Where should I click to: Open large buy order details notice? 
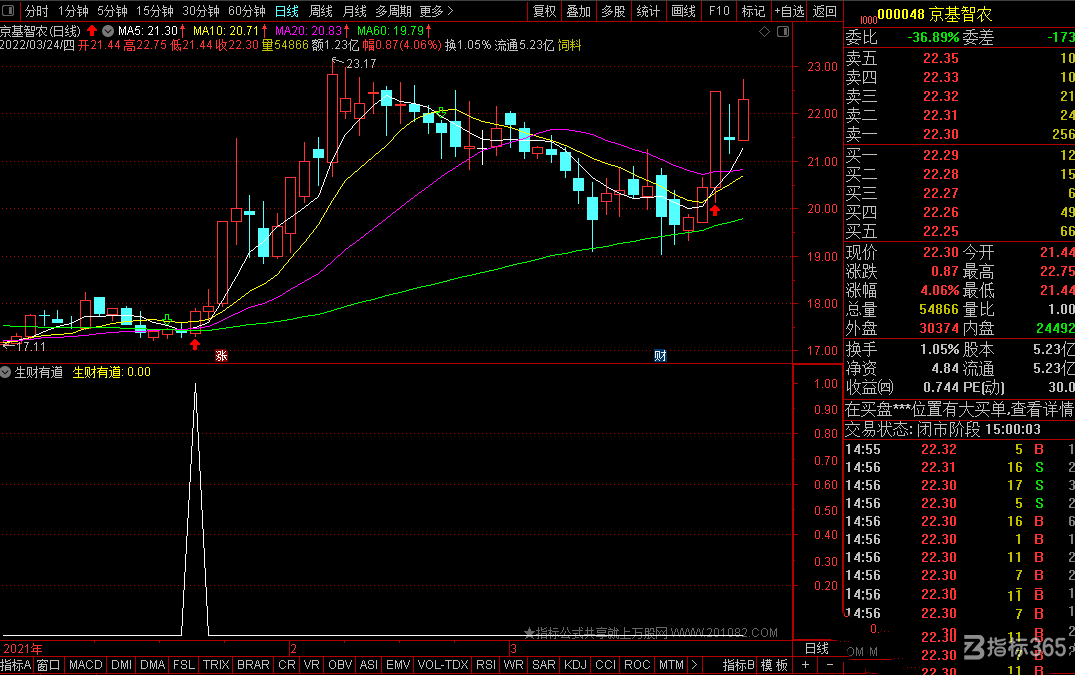(959, 410)
